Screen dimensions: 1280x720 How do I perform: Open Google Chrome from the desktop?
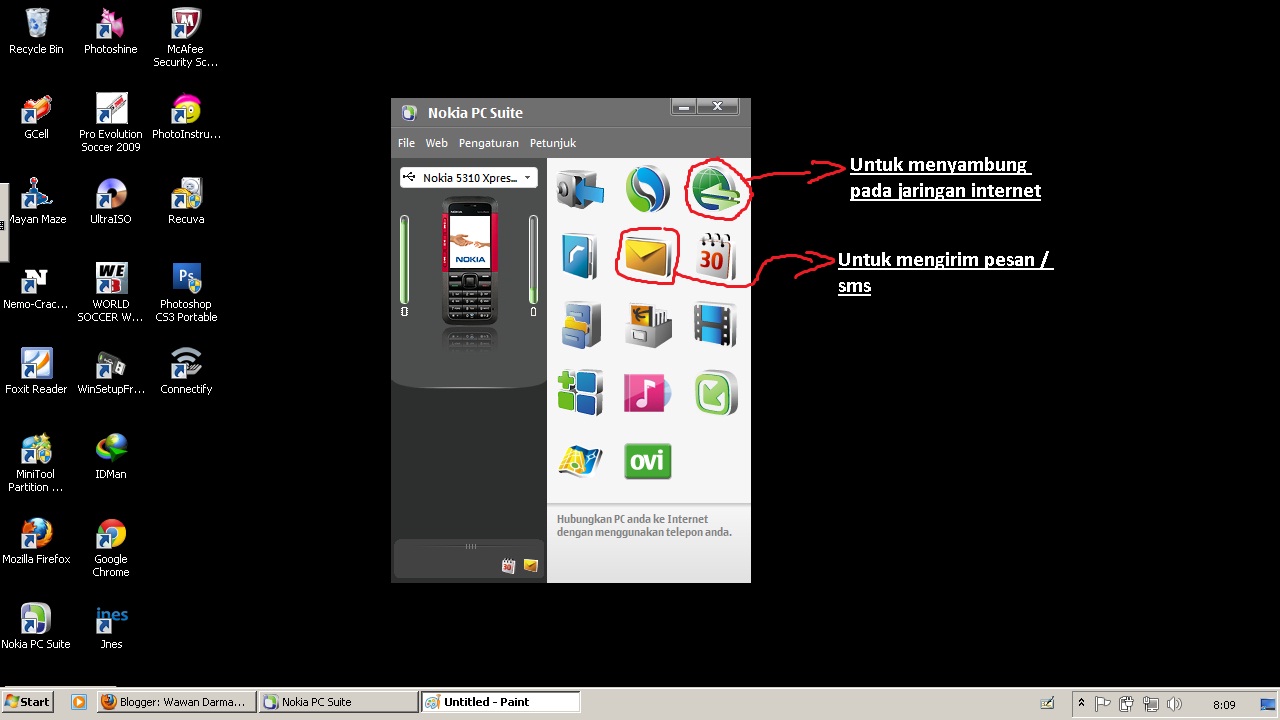click(x=111, y=548)
